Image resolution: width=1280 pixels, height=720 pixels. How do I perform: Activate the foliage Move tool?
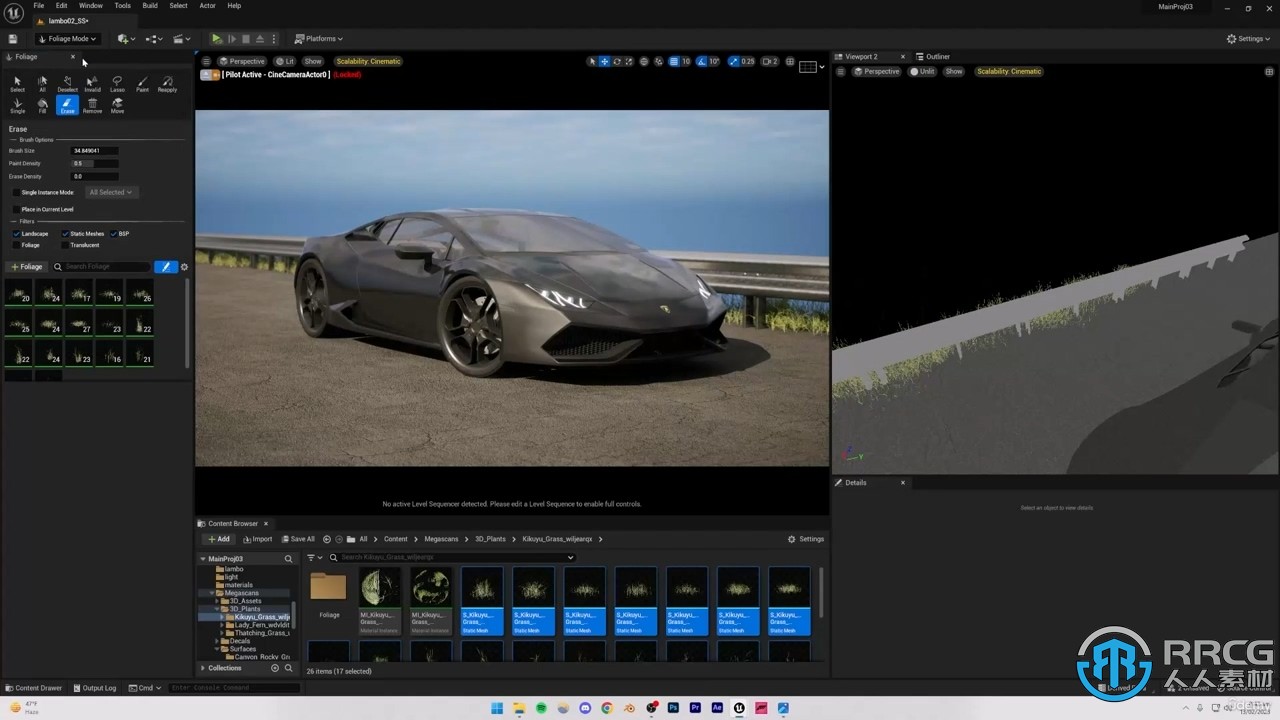click(x=117, y=105)
